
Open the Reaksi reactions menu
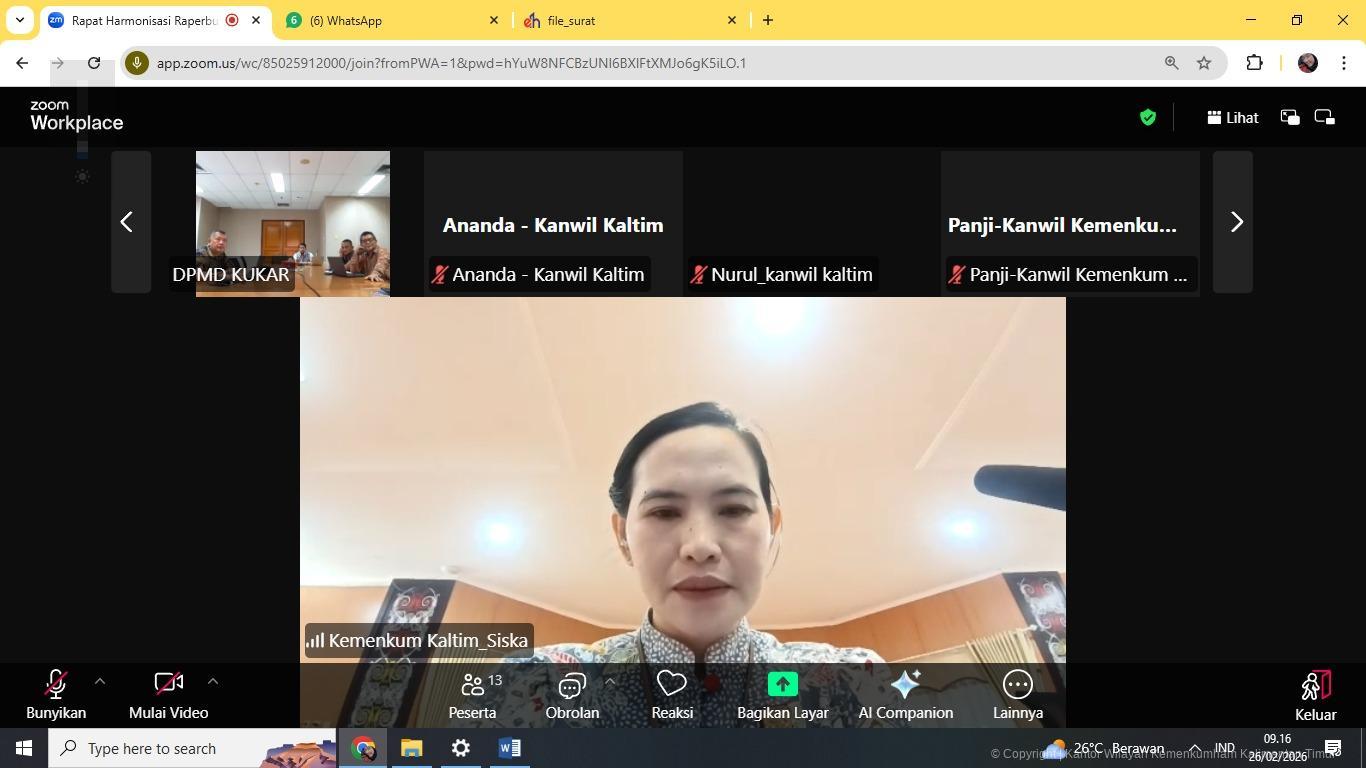(x=671, y=695)
